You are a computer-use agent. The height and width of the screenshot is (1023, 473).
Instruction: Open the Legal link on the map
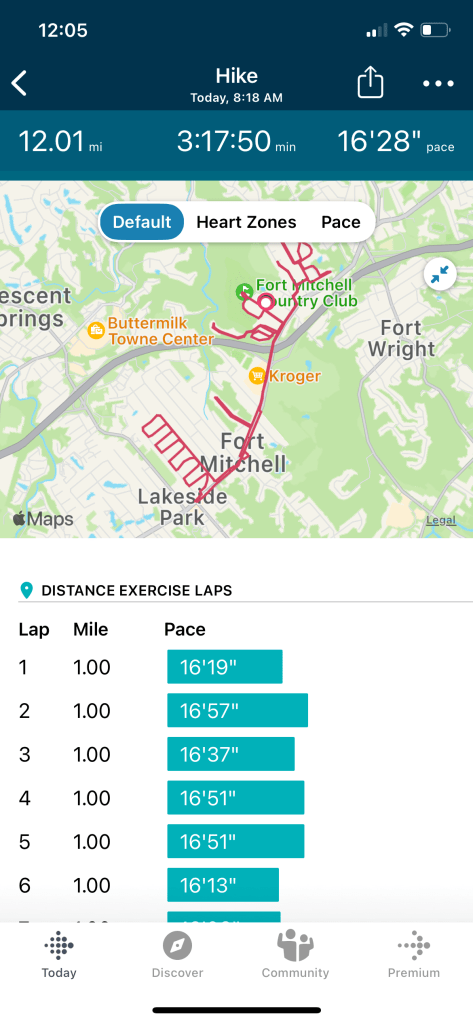click(x=441, y=521)
